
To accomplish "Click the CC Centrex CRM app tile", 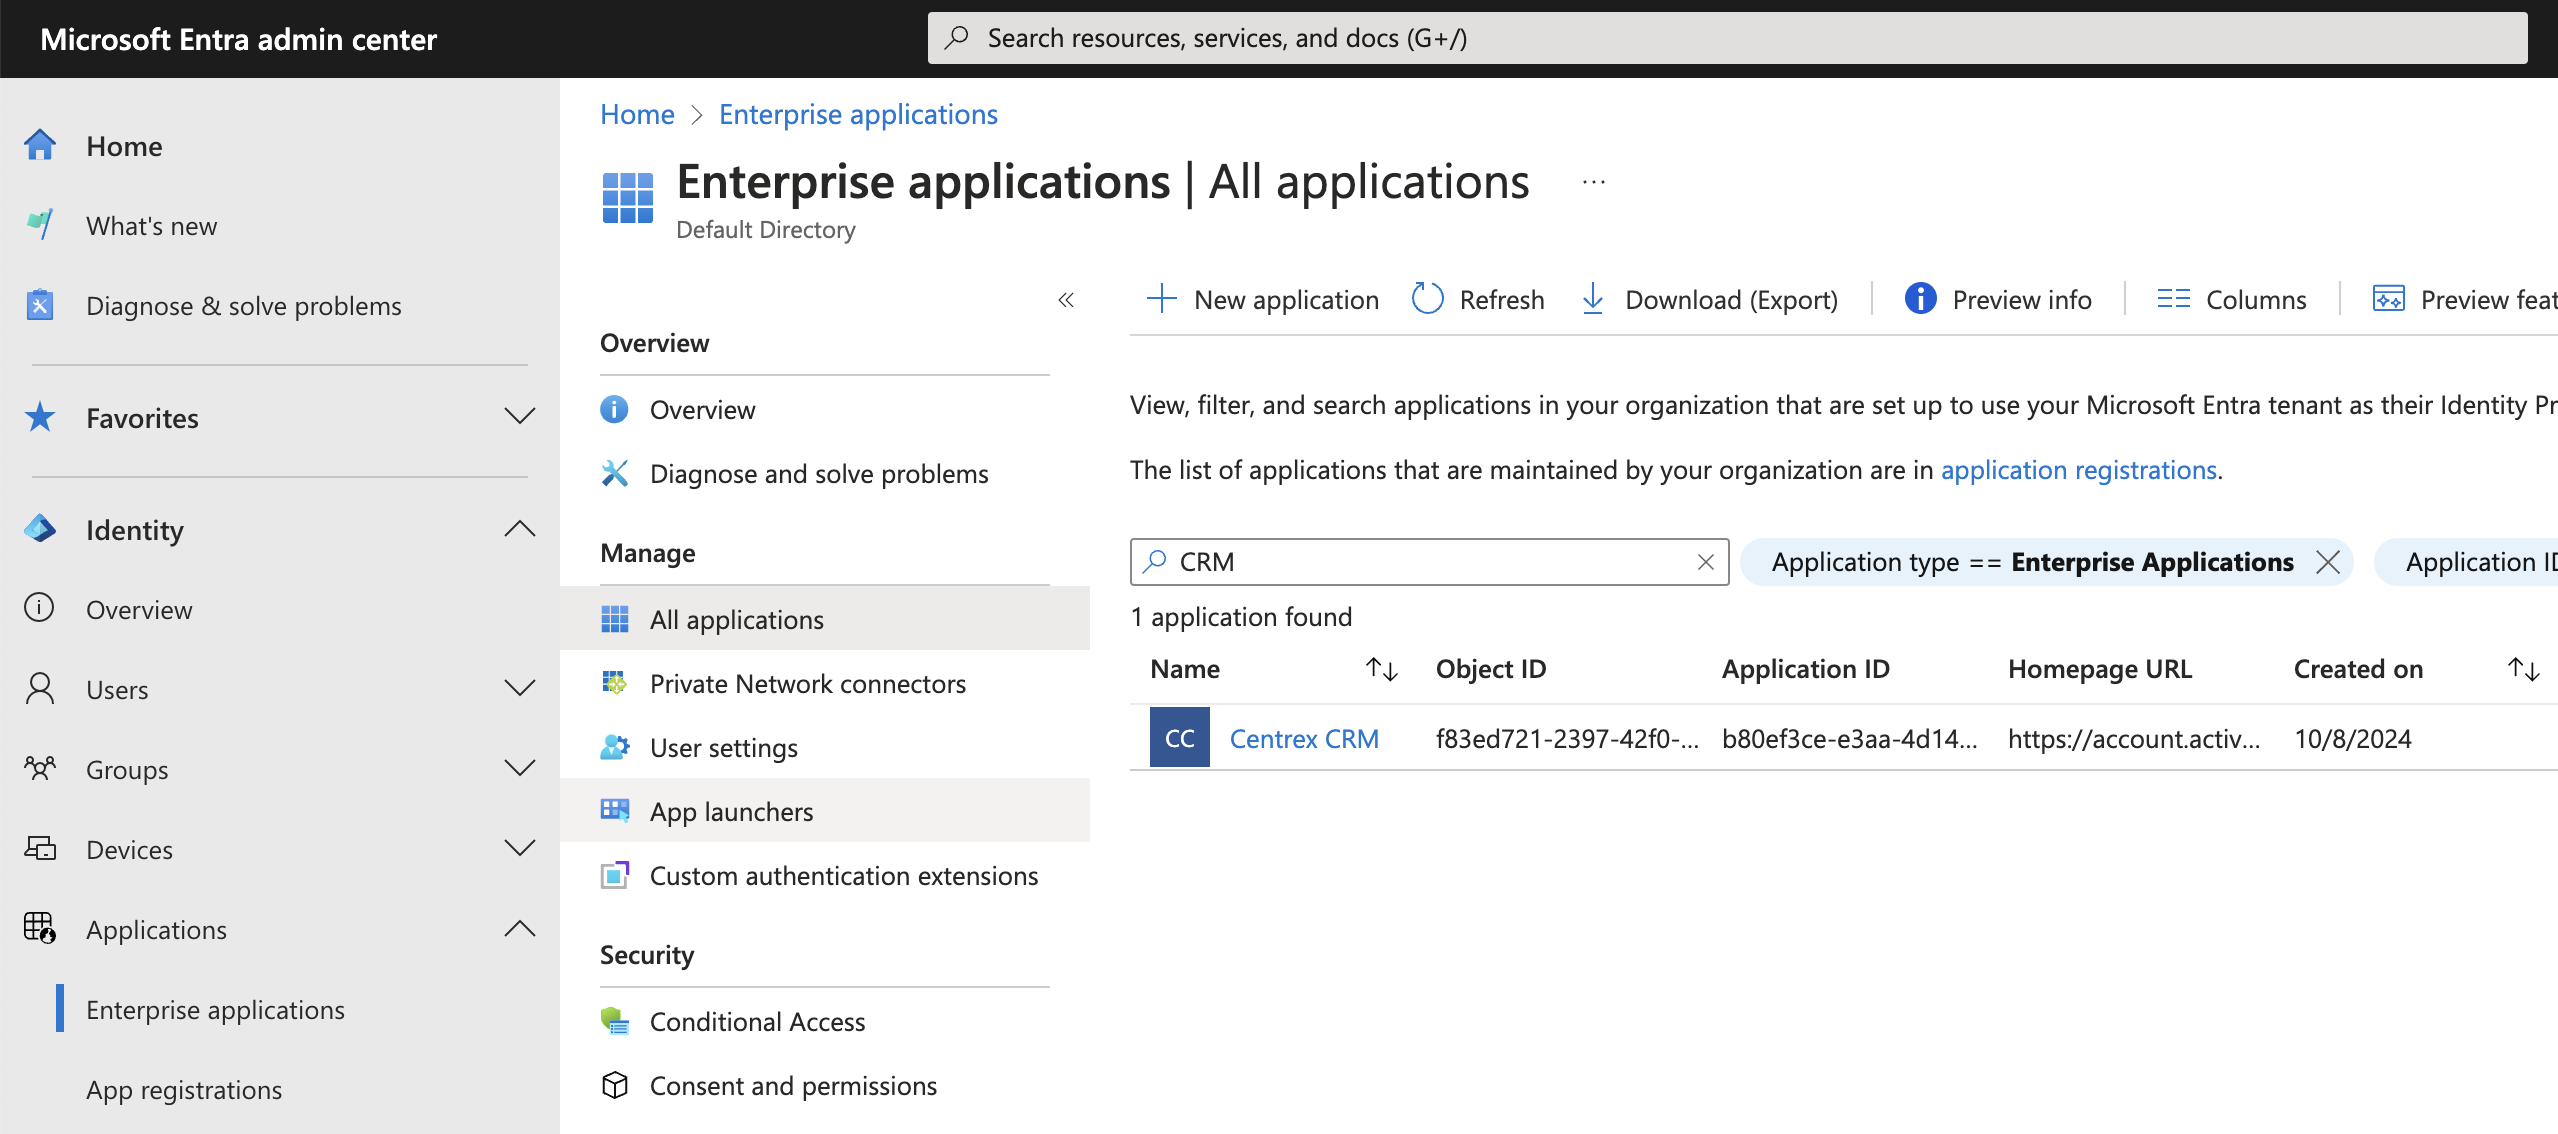I will coord(1180,738).
